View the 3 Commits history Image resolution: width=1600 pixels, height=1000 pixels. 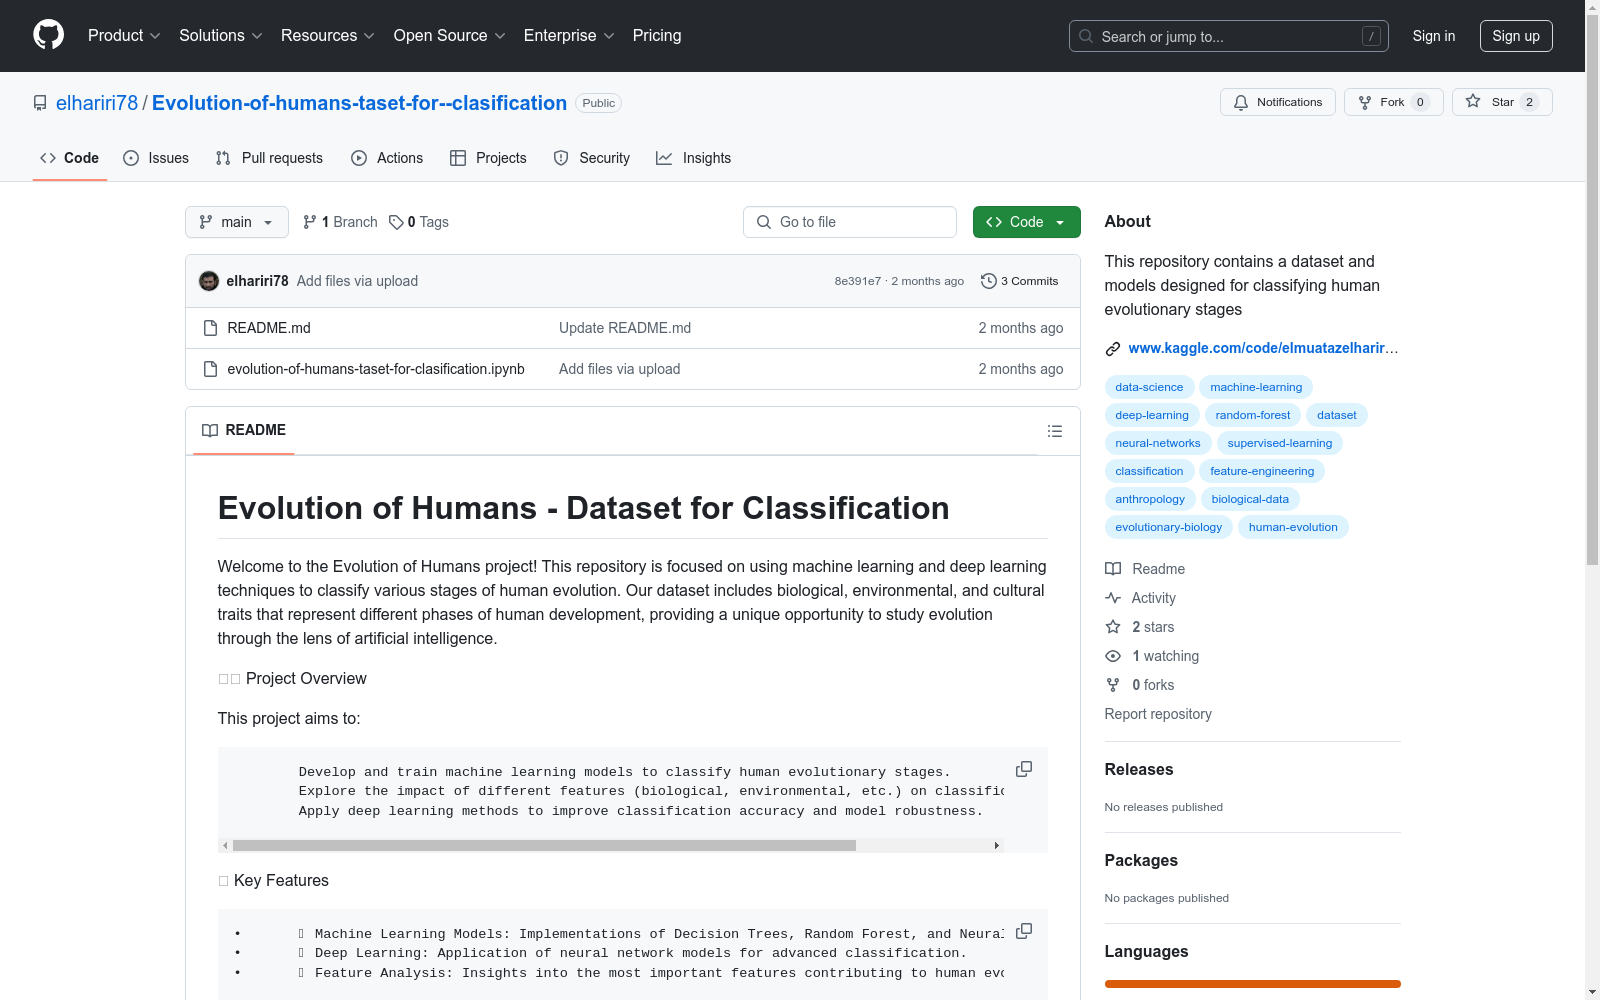point(1020,281)
